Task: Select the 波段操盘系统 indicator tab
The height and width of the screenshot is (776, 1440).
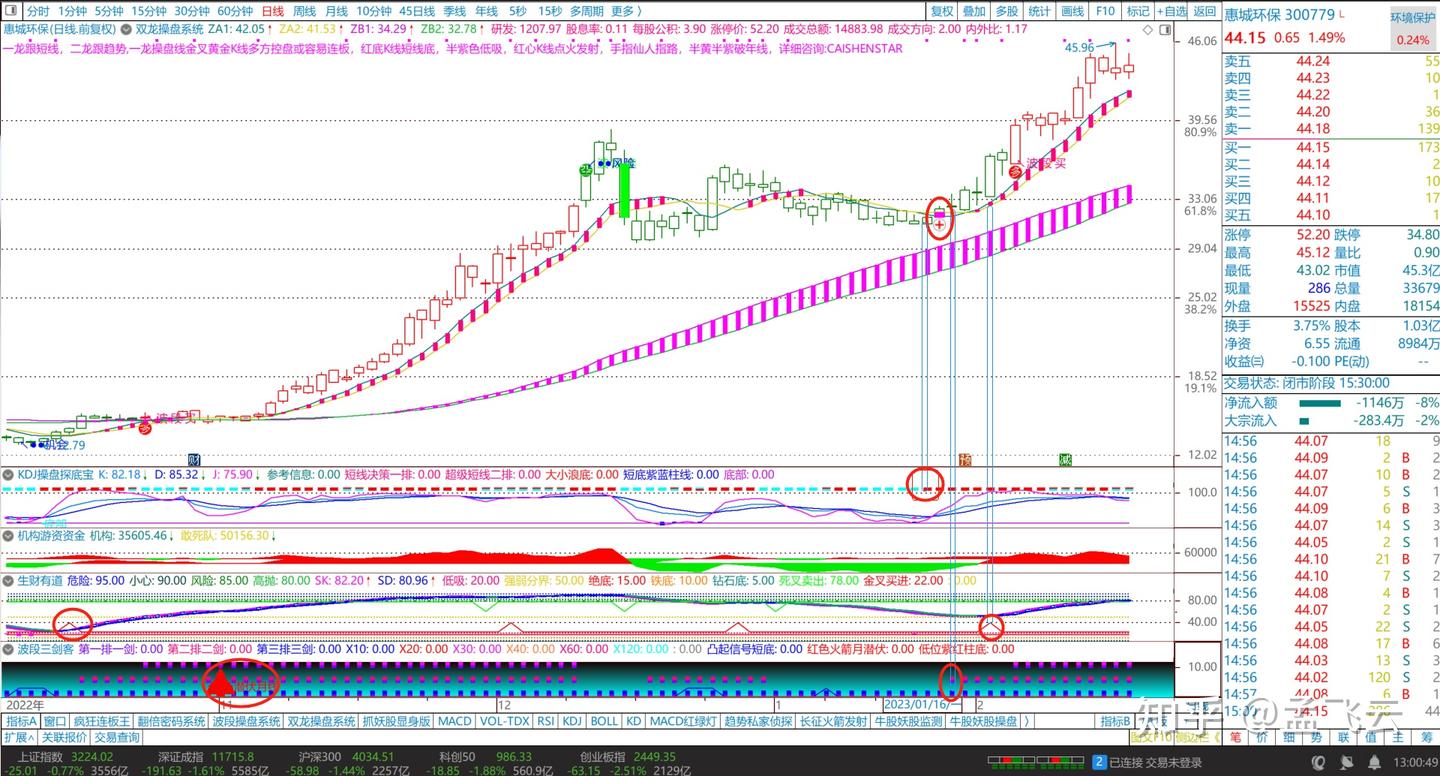Action: click(x=247, y=721)
